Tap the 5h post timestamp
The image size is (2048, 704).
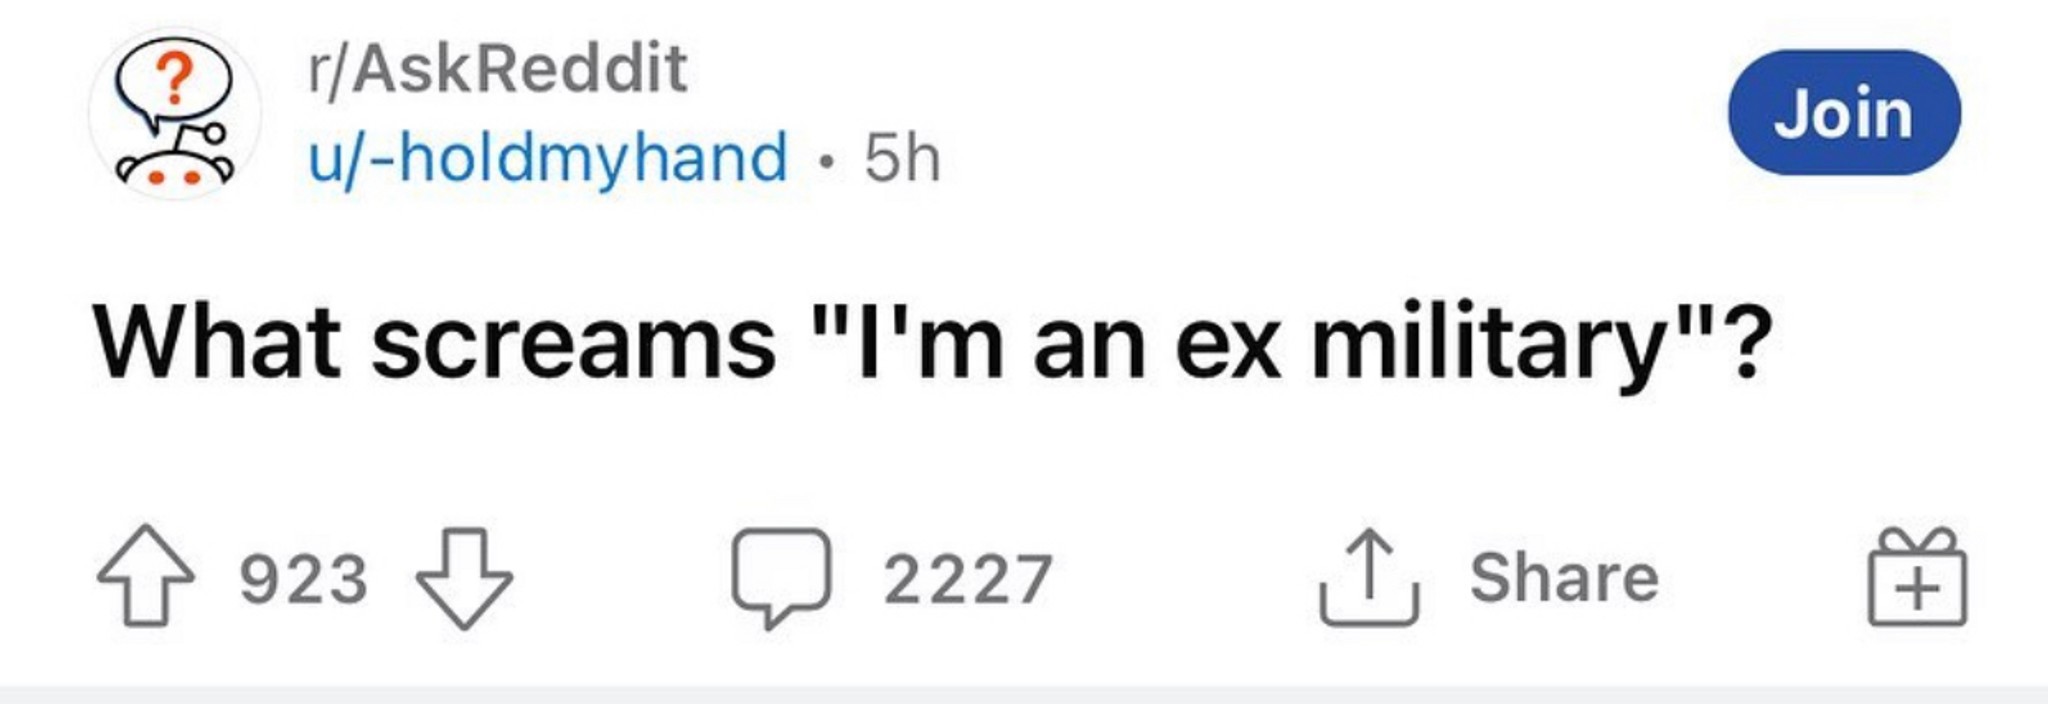(902, 159)
